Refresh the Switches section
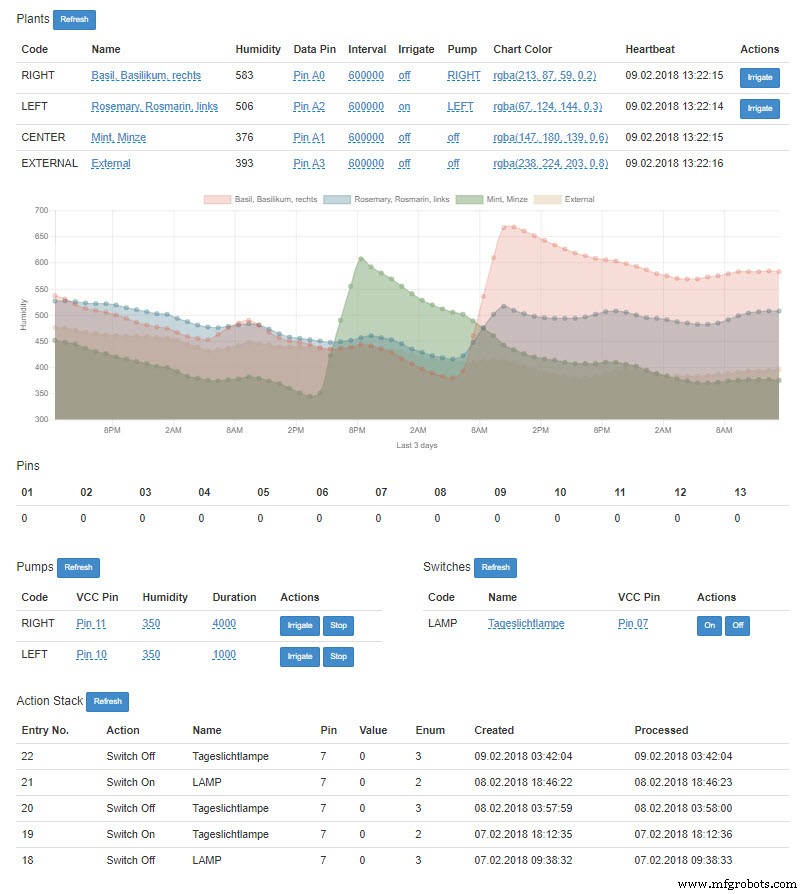 [x=495, y=567]
